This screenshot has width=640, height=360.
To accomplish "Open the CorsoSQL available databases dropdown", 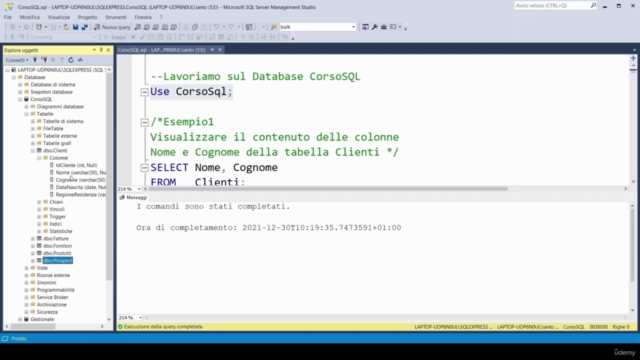I will point(94,37).
